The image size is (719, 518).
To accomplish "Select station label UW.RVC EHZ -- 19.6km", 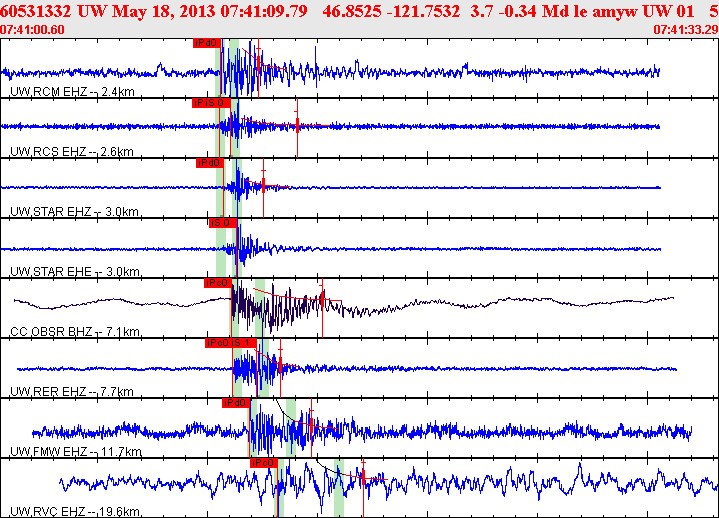I will point(75,512).
